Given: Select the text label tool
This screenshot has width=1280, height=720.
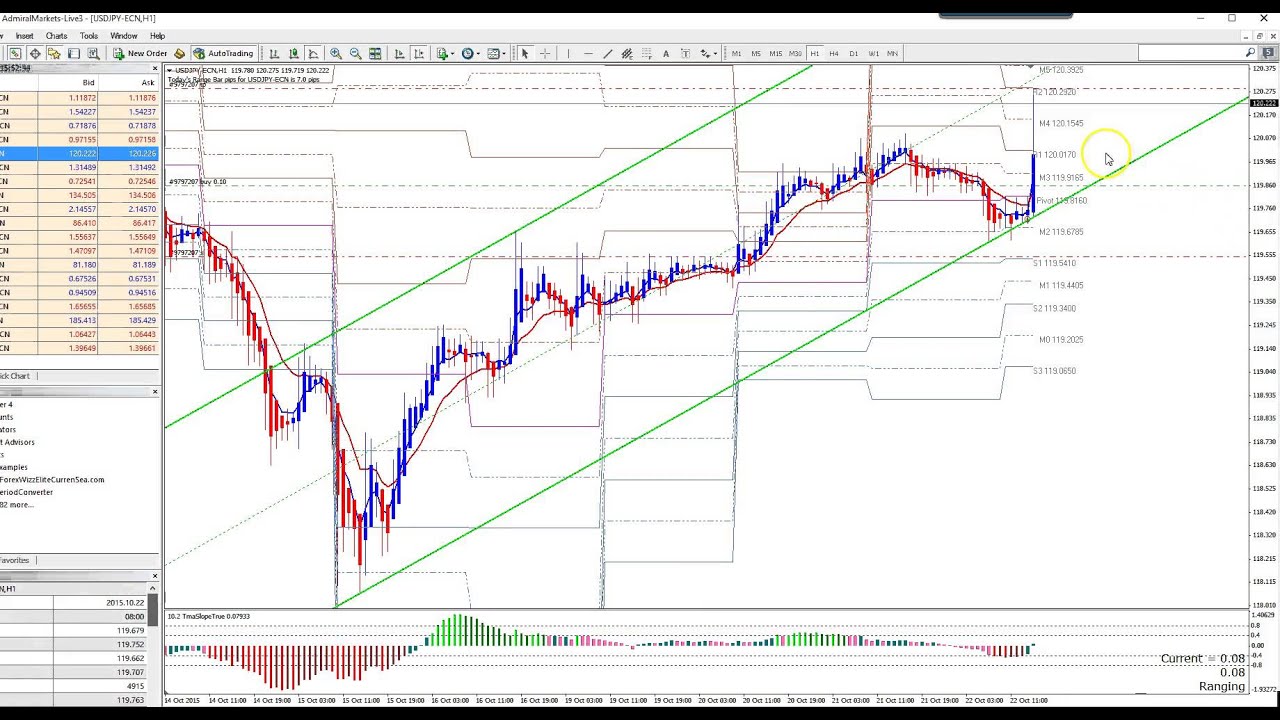Looking at the screenshot, I should pyautogui.click(x=686, y=53).
